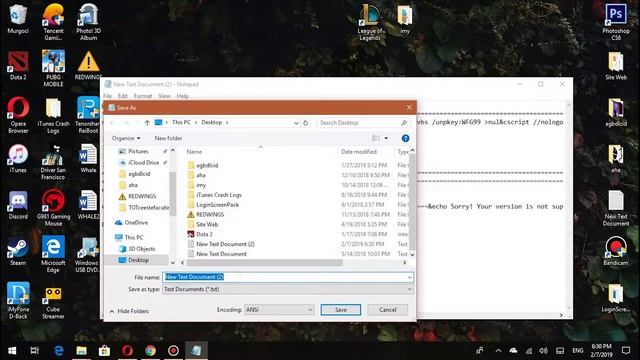Screen dimensions: 640x360
Task: Click the Save button
Action: tap(341, 310)
